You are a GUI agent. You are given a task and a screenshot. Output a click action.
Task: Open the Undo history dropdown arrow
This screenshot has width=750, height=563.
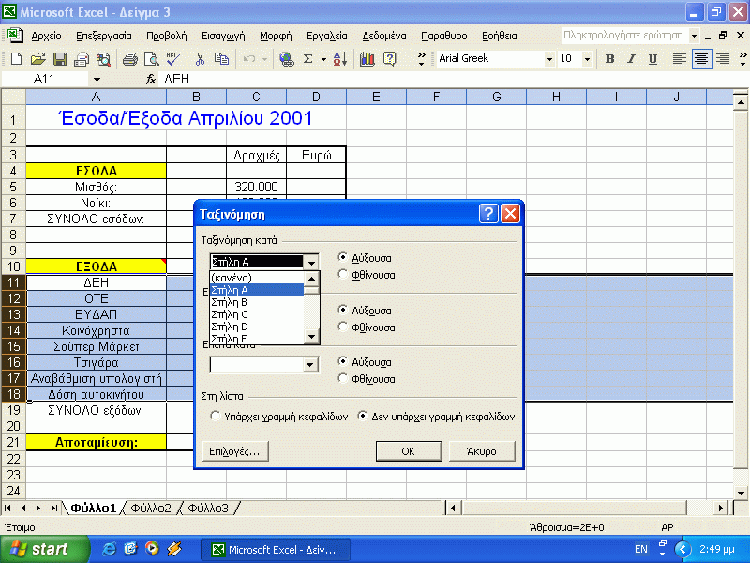click(x=265, y=59)
